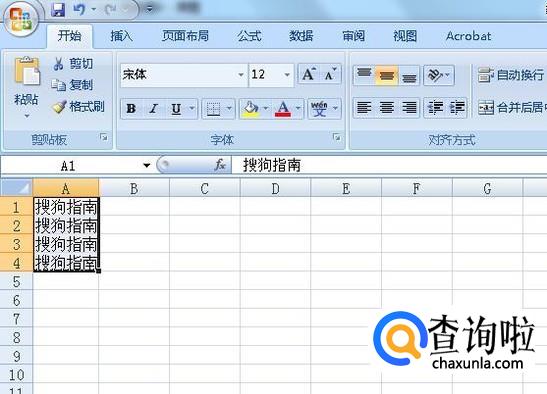Click the Undo arrow icon
This screenshot has height=394, width=547.
point(79,9)
